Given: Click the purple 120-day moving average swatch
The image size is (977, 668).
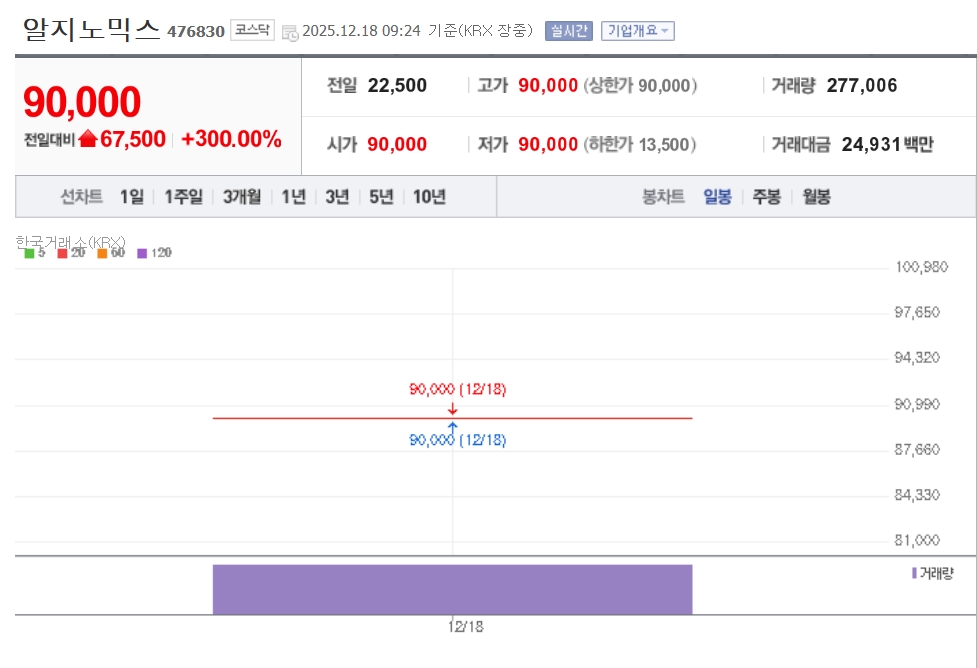Looking at the screenshot, I should click(x=142, y=253).
